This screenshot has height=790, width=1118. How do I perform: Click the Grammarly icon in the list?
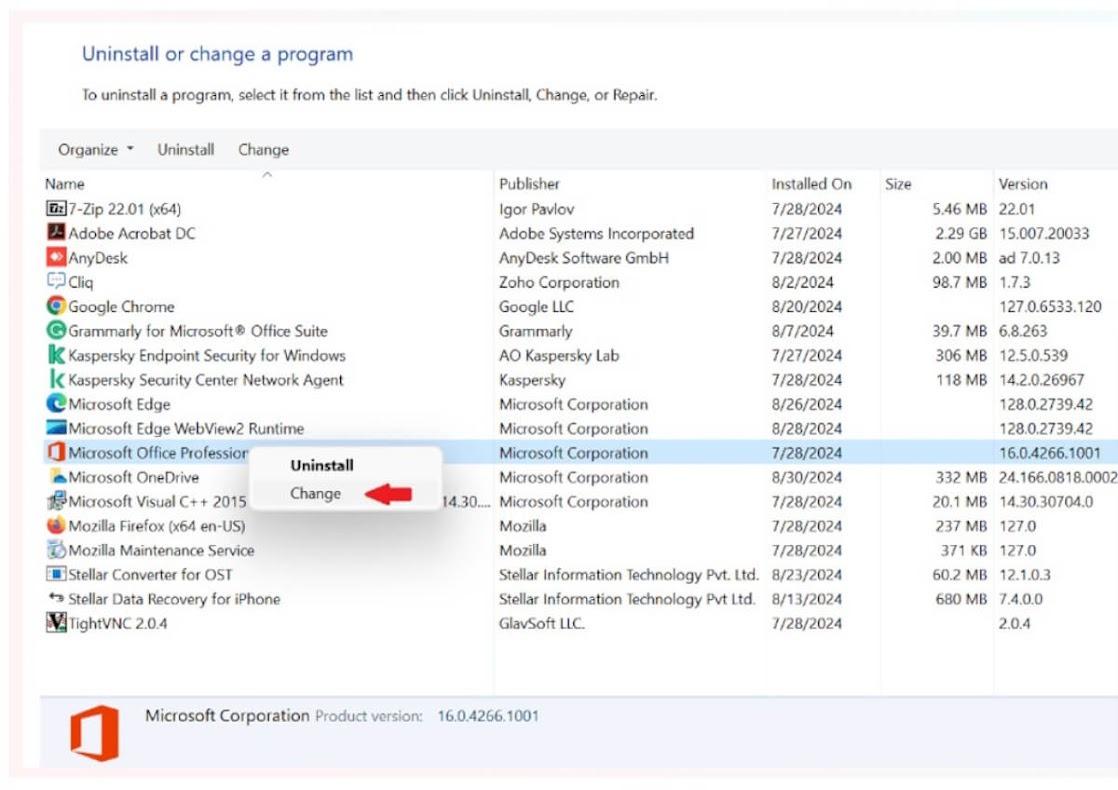point(56,330)
